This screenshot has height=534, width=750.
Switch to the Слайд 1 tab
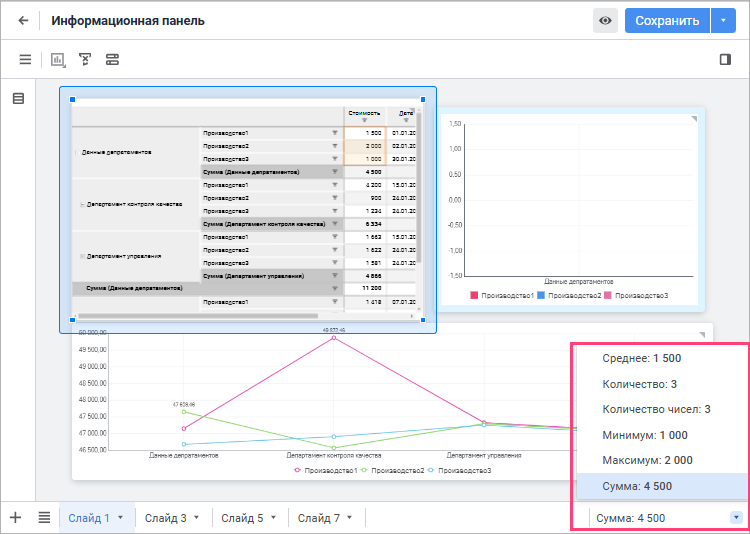click(89, 518)
